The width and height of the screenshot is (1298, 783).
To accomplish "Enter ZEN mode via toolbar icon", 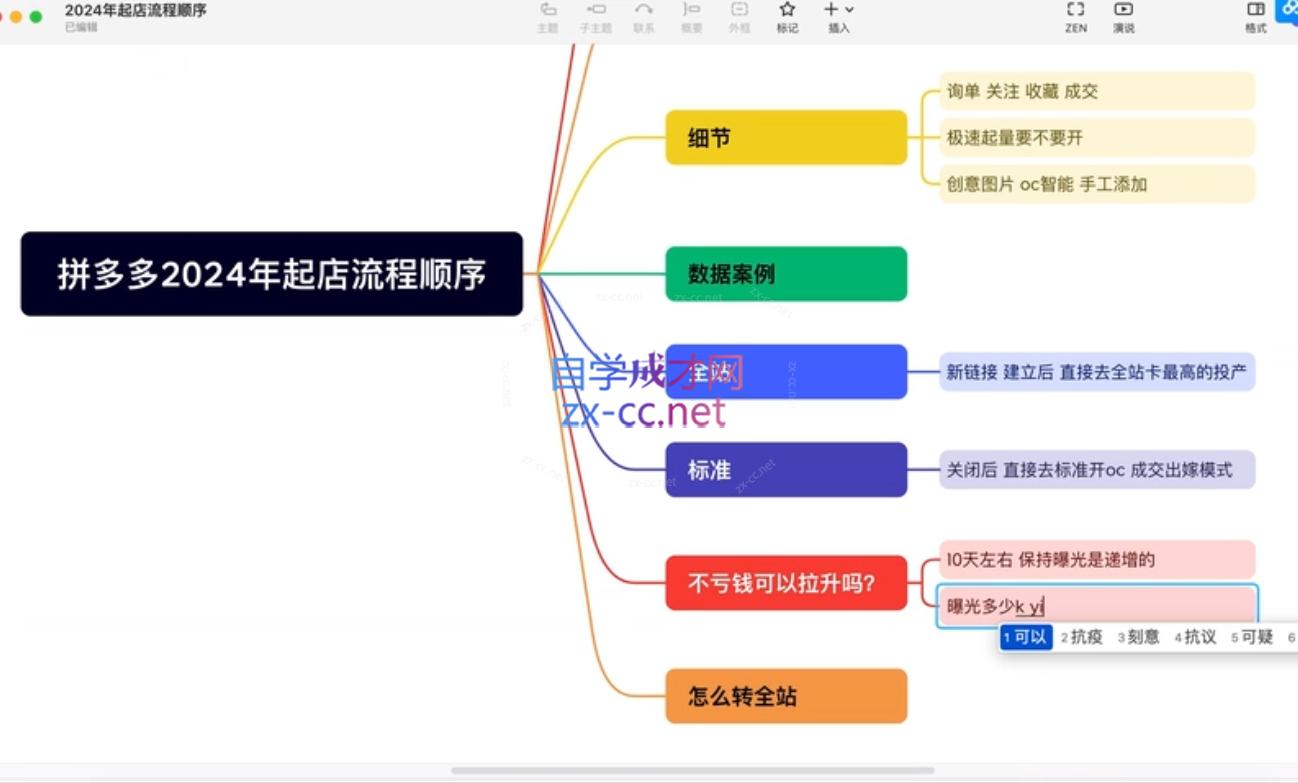I will point(1076,10).
